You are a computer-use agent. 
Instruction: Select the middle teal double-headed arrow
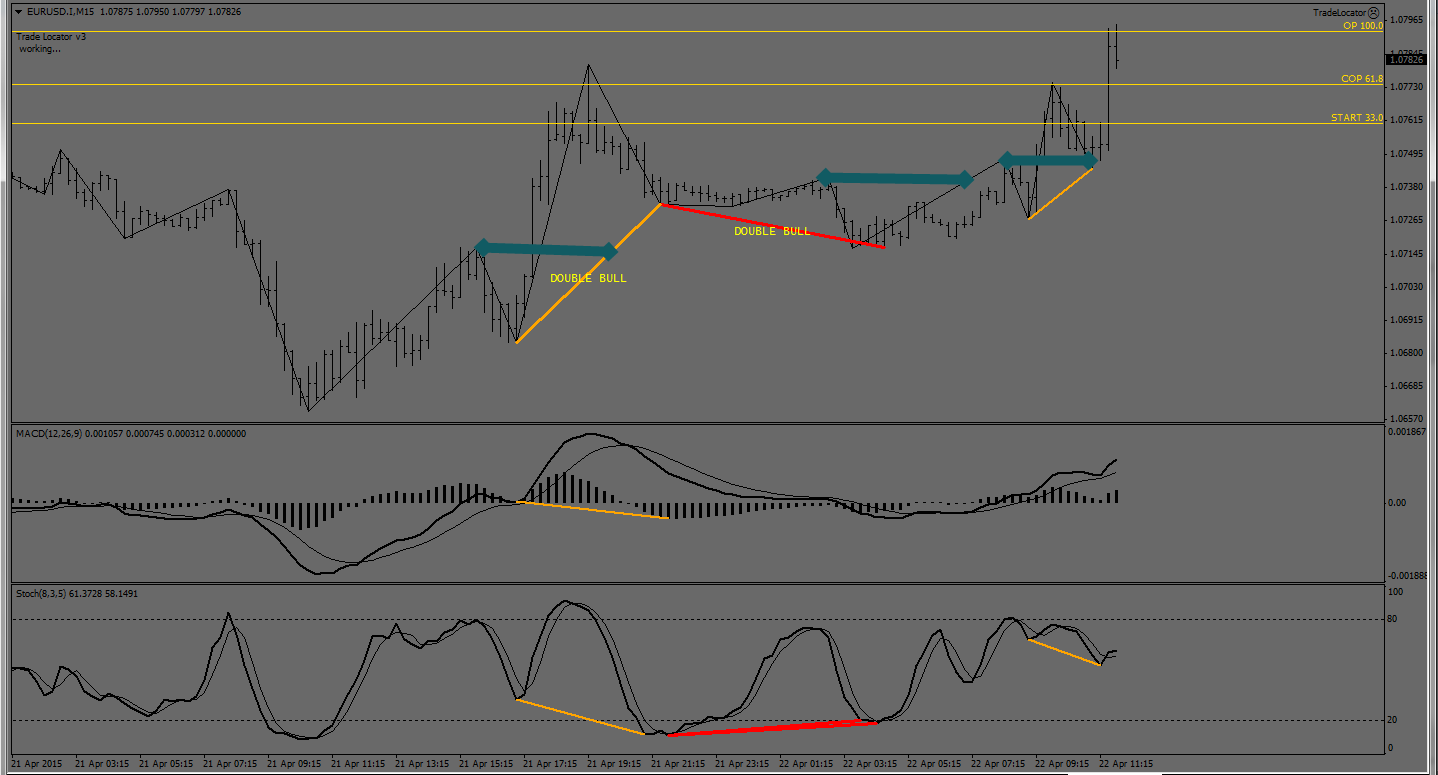click(894, 178)
